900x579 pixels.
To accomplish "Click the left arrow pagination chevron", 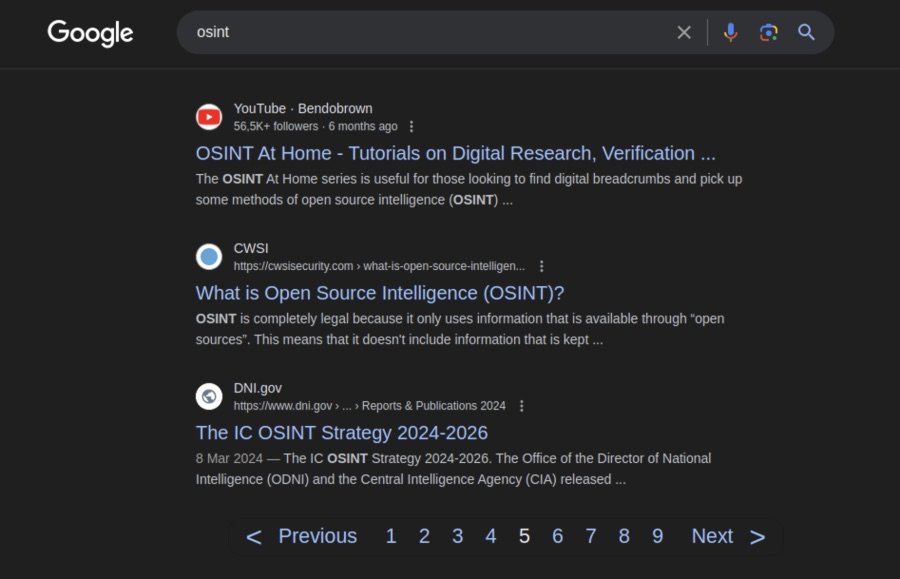I will coord(254,537).
